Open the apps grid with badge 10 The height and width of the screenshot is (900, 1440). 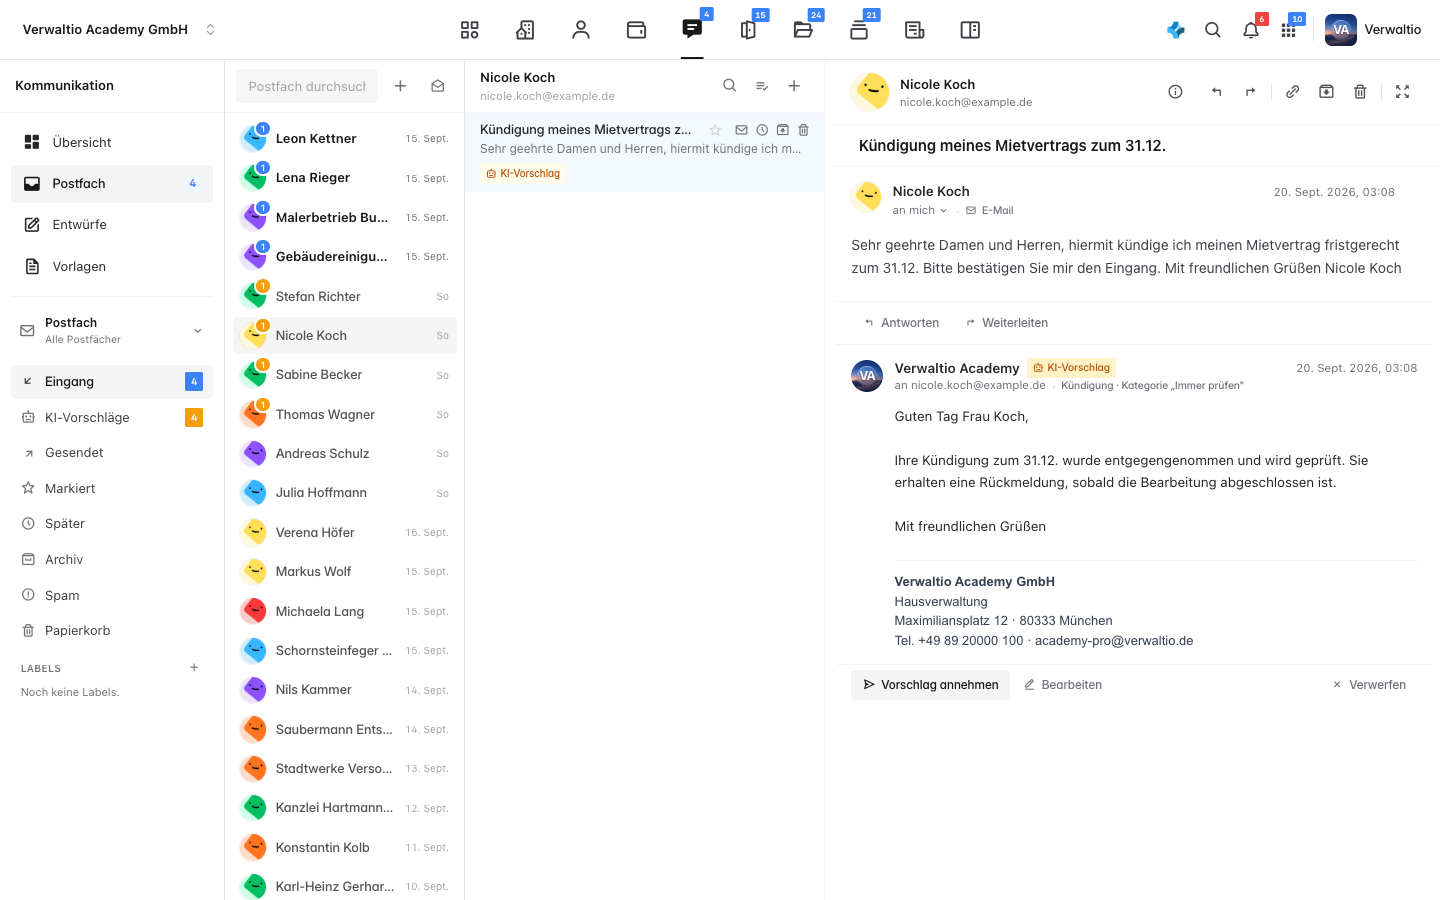[x=1289, y=30]
